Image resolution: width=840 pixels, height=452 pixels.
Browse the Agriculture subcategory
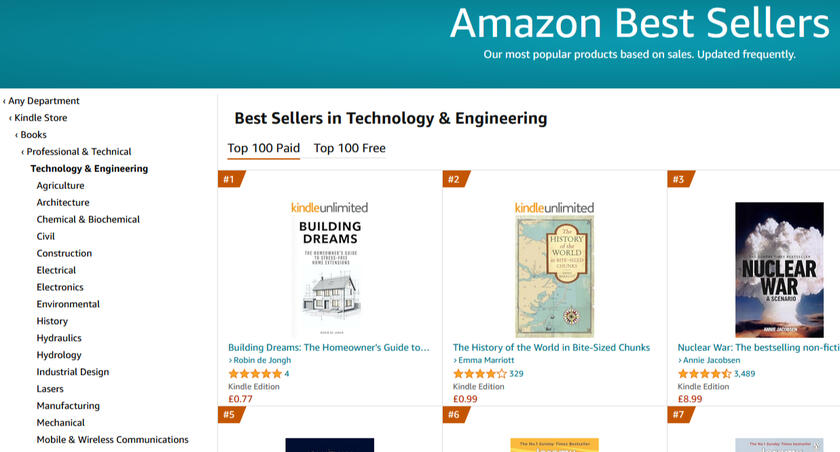tap(60, 186)
